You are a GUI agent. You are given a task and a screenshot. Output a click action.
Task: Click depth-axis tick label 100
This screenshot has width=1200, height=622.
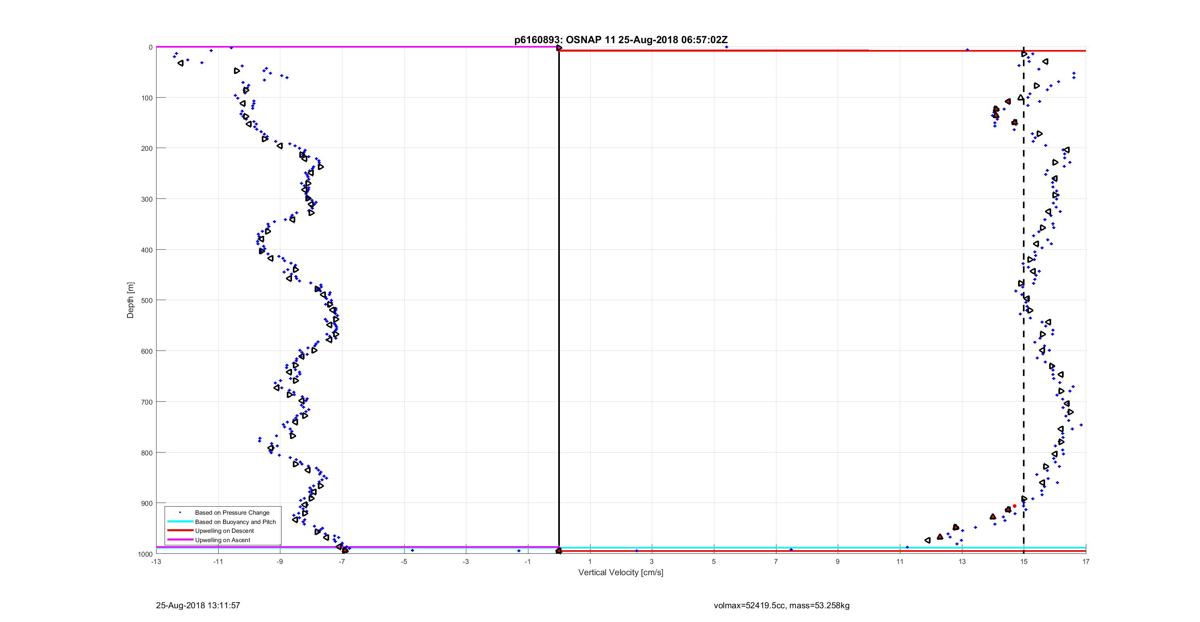pyautogui.click(x=146, y=98)
